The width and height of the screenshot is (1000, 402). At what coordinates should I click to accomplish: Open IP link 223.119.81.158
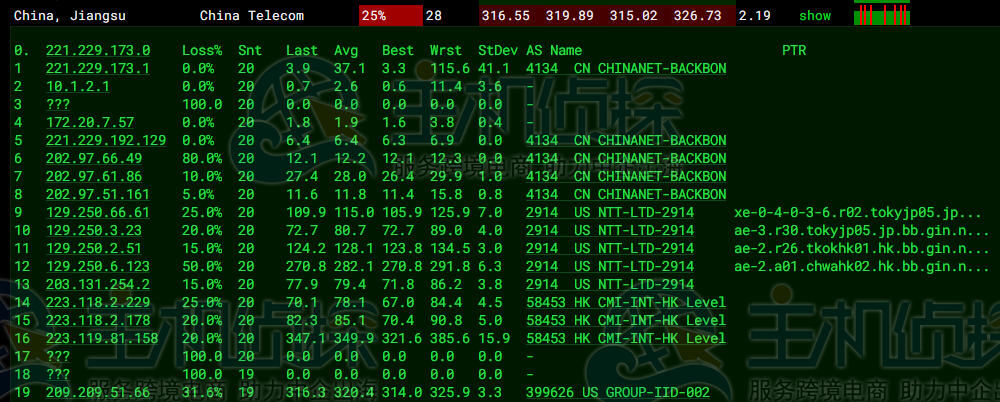coord(102,338)
